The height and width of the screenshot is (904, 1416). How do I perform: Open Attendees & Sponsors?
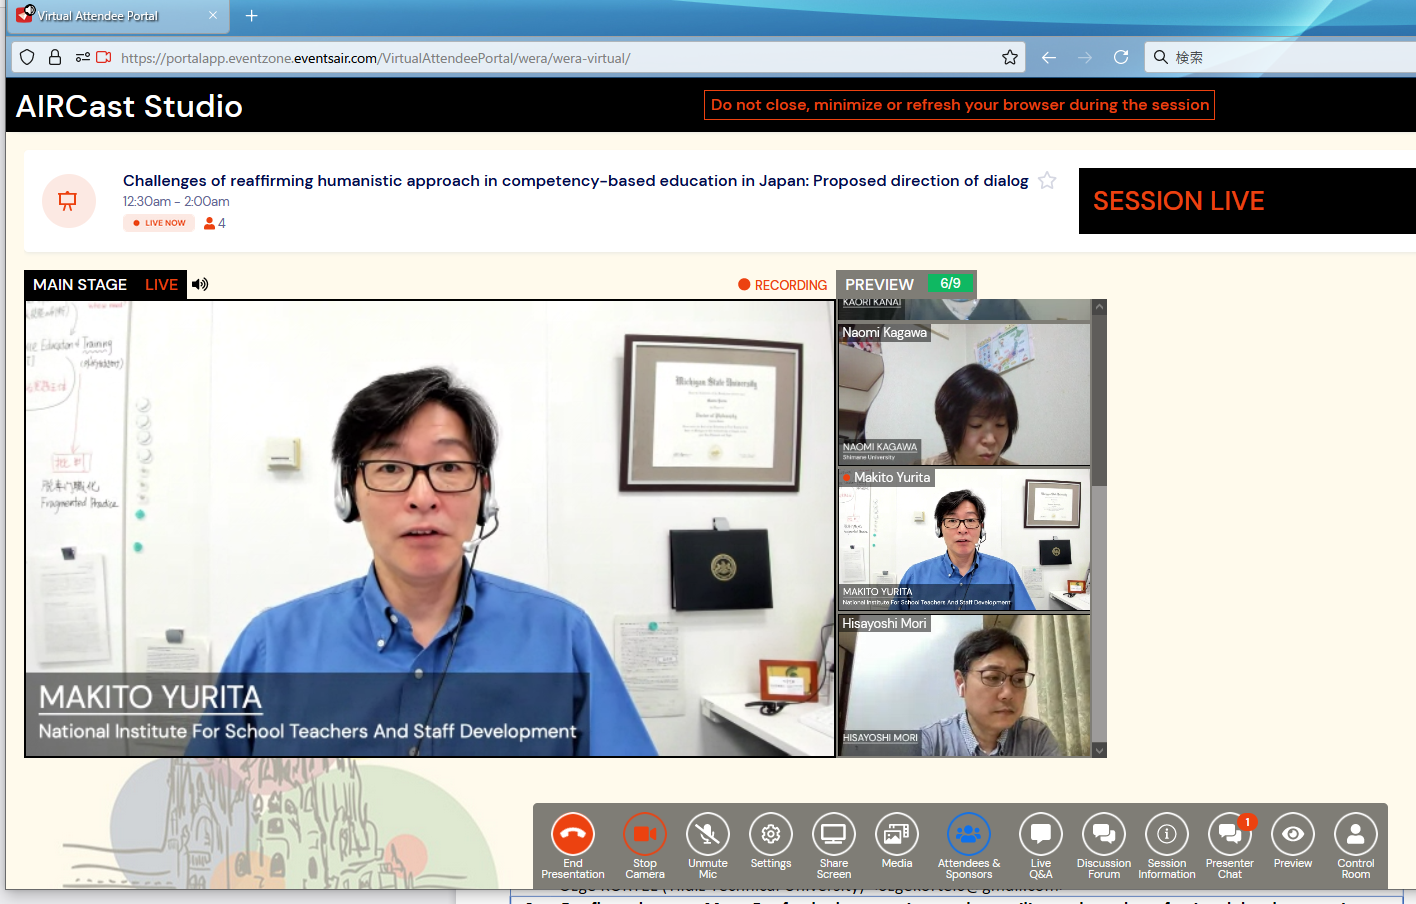[x=968, y=834]
